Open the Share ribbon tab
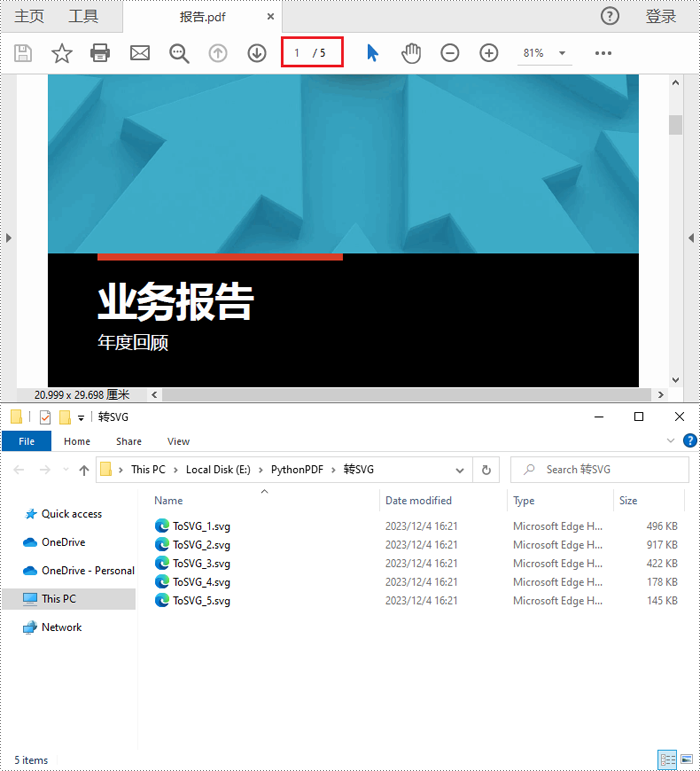Image resolution: width=700 pixels, height=771 pixels. 129,441
